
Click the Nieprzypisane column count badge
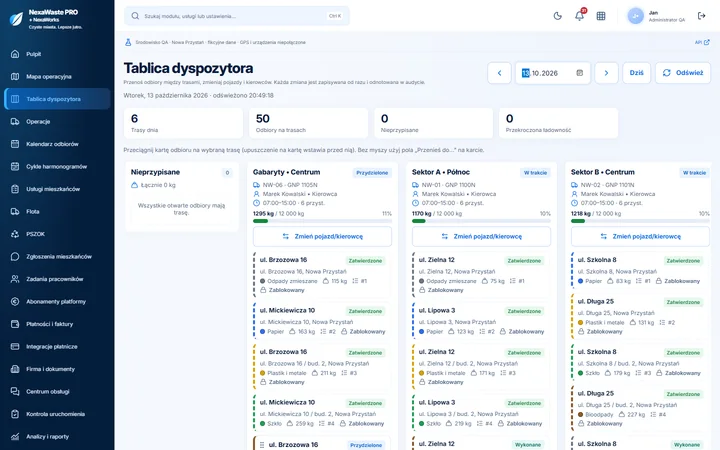coord(227,173)
